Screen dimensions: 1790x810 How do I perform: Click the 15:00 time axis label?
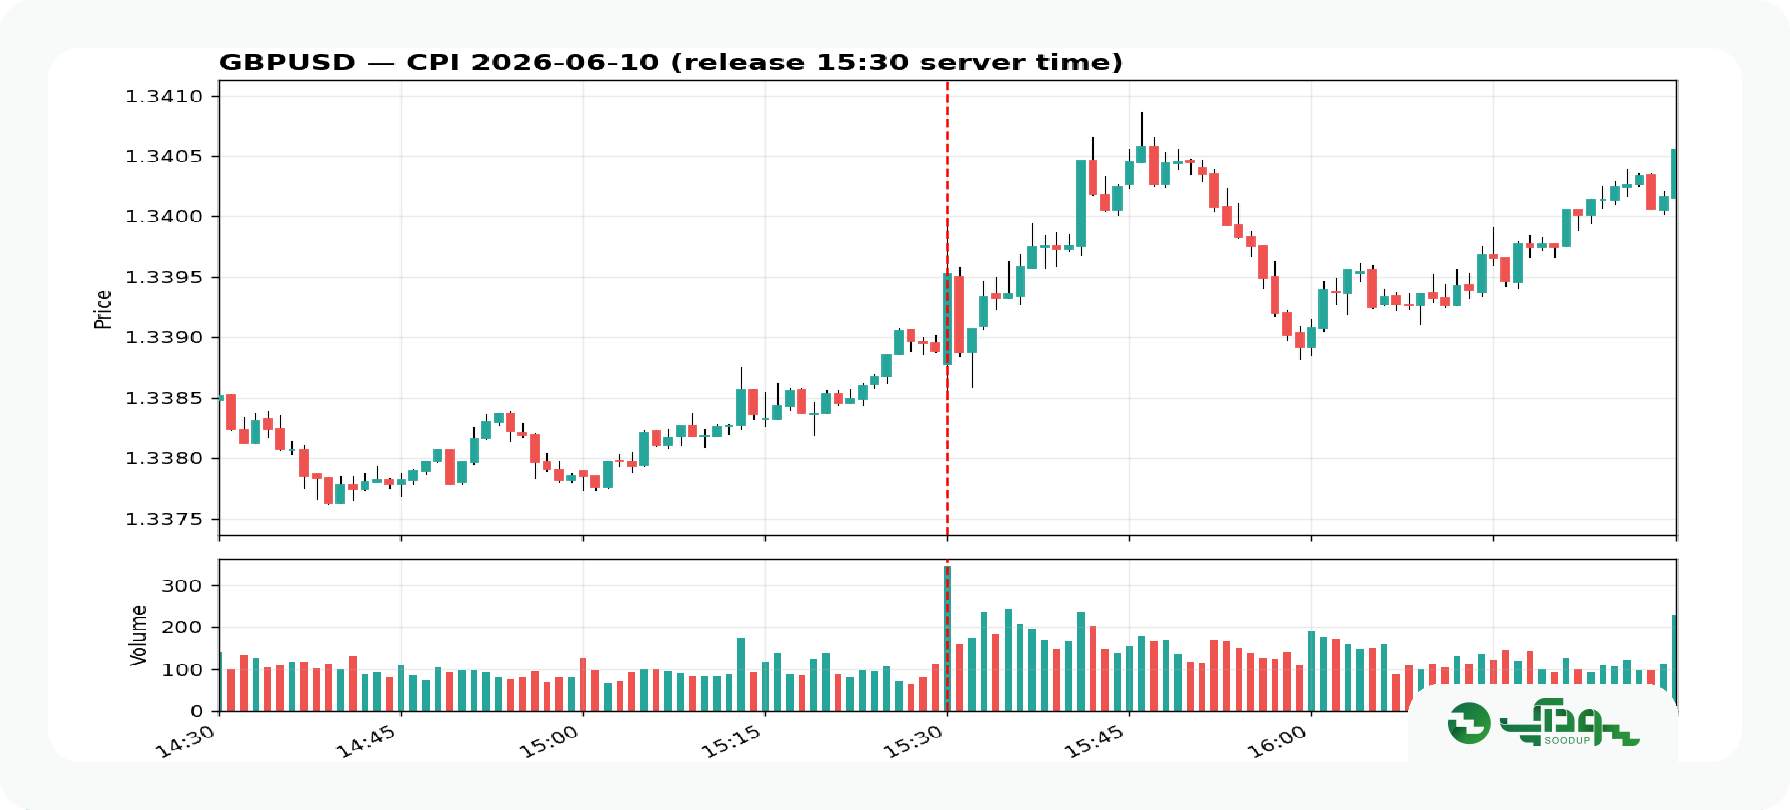pyautogui.click(x=550, y=742)
